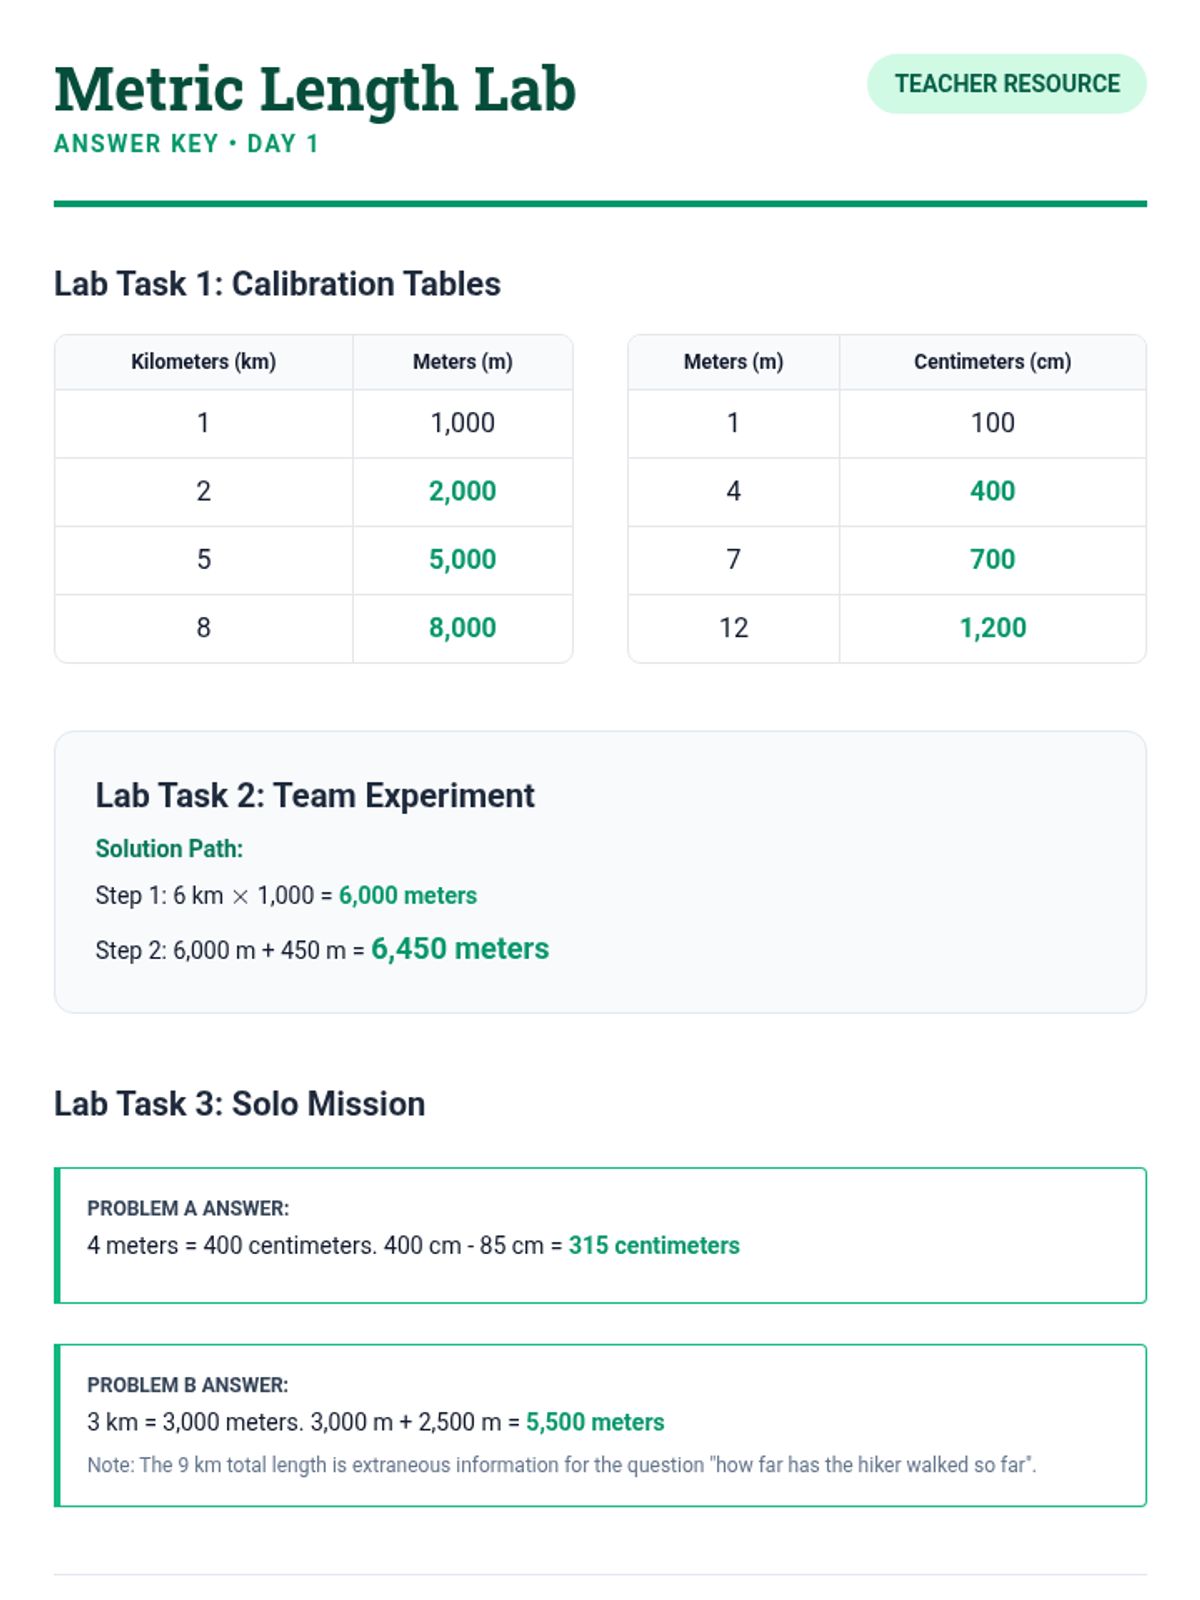Click the Lab Task 1: Calibration Tables heading
Image resolution: width=1200 pixels, height=1600 pixels.
click(x=277, y=284)
